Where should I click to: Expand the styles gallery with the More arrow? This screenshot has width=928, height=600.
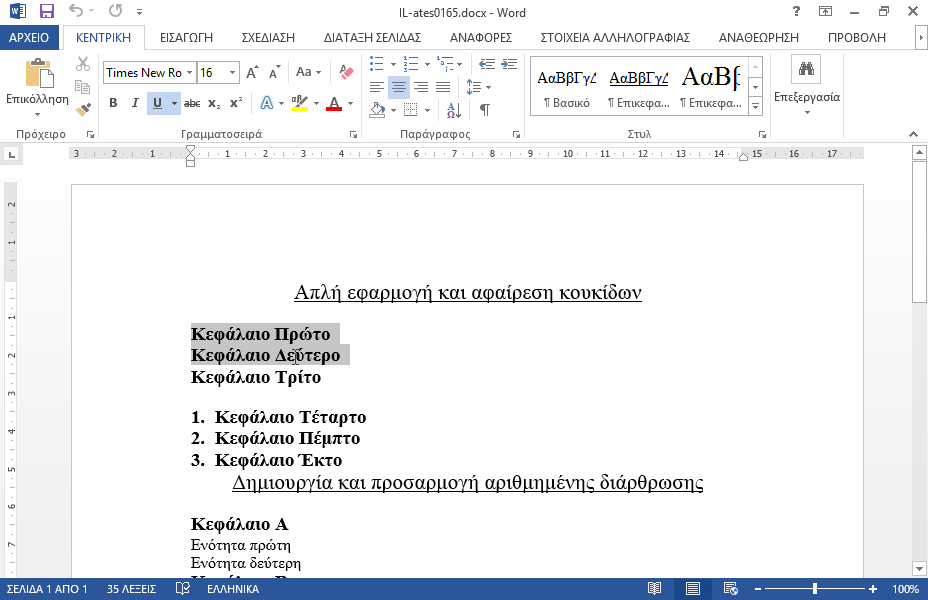(x=756, y=107)
